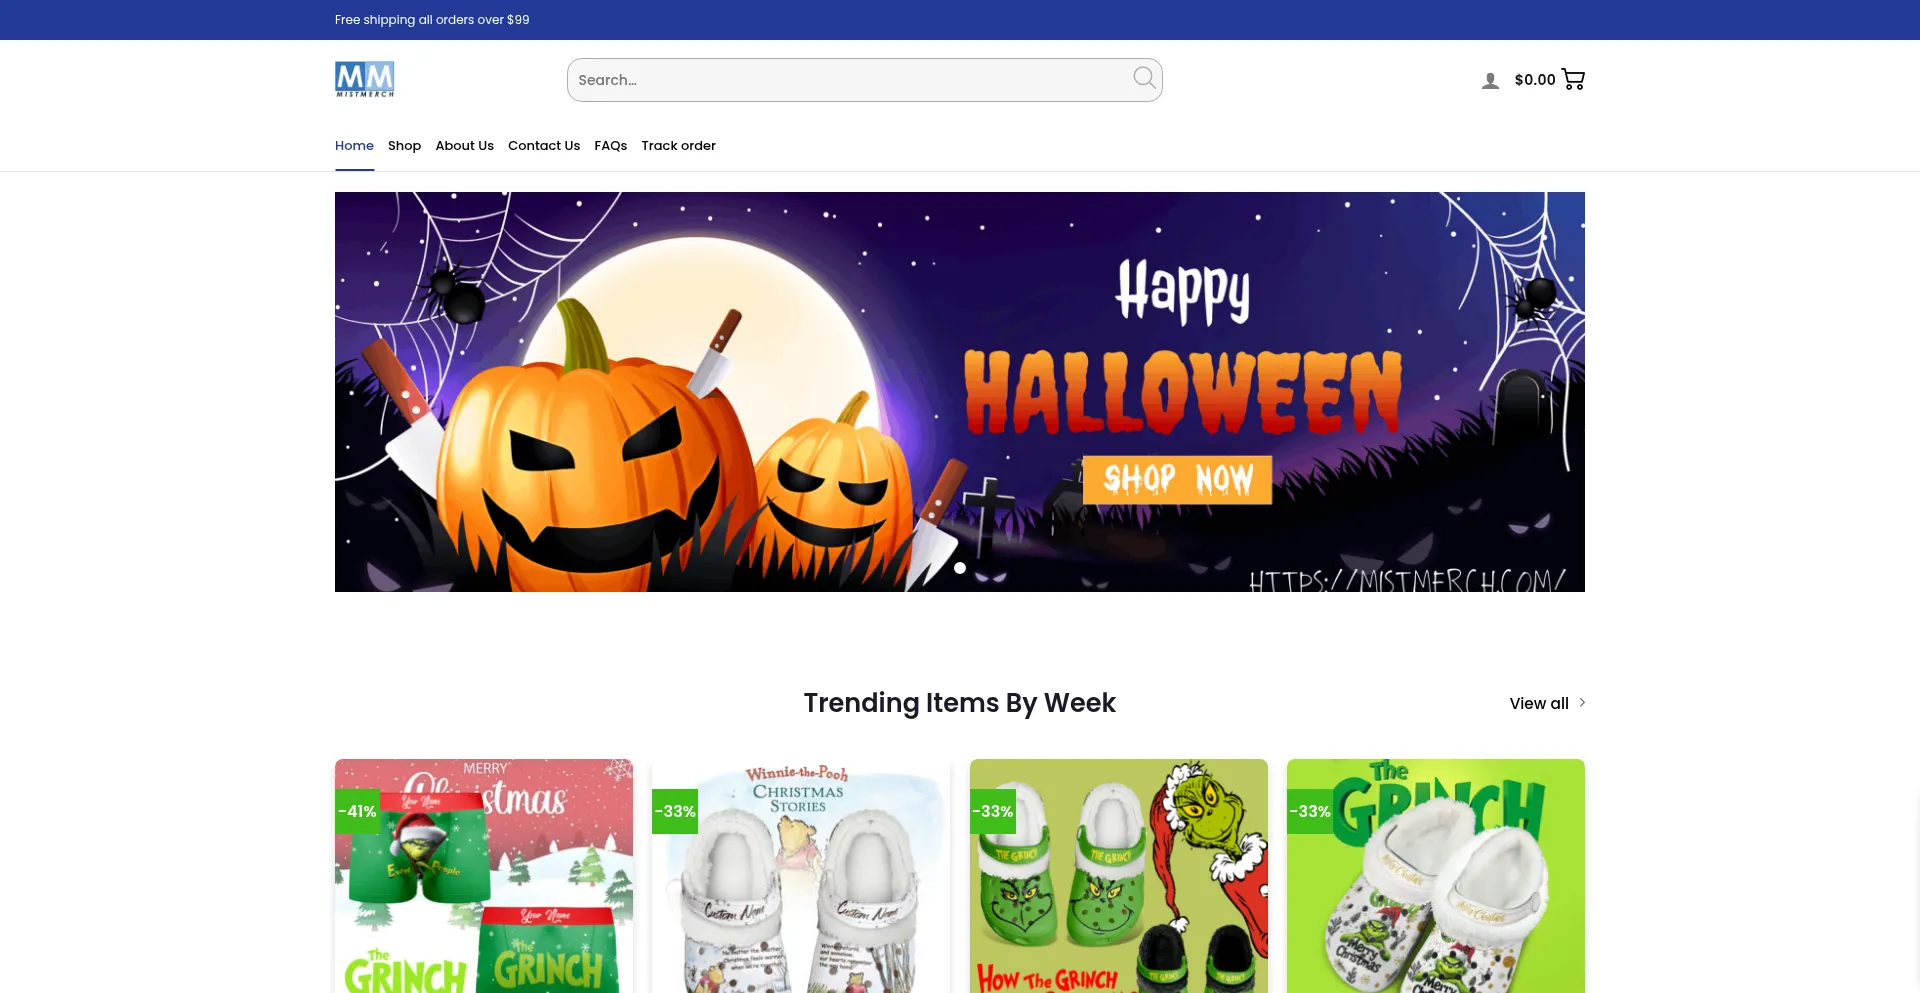Click the SHOP NOW banner button
The width and height of the screenshot is (1920, 993).
click(1177, 480)
